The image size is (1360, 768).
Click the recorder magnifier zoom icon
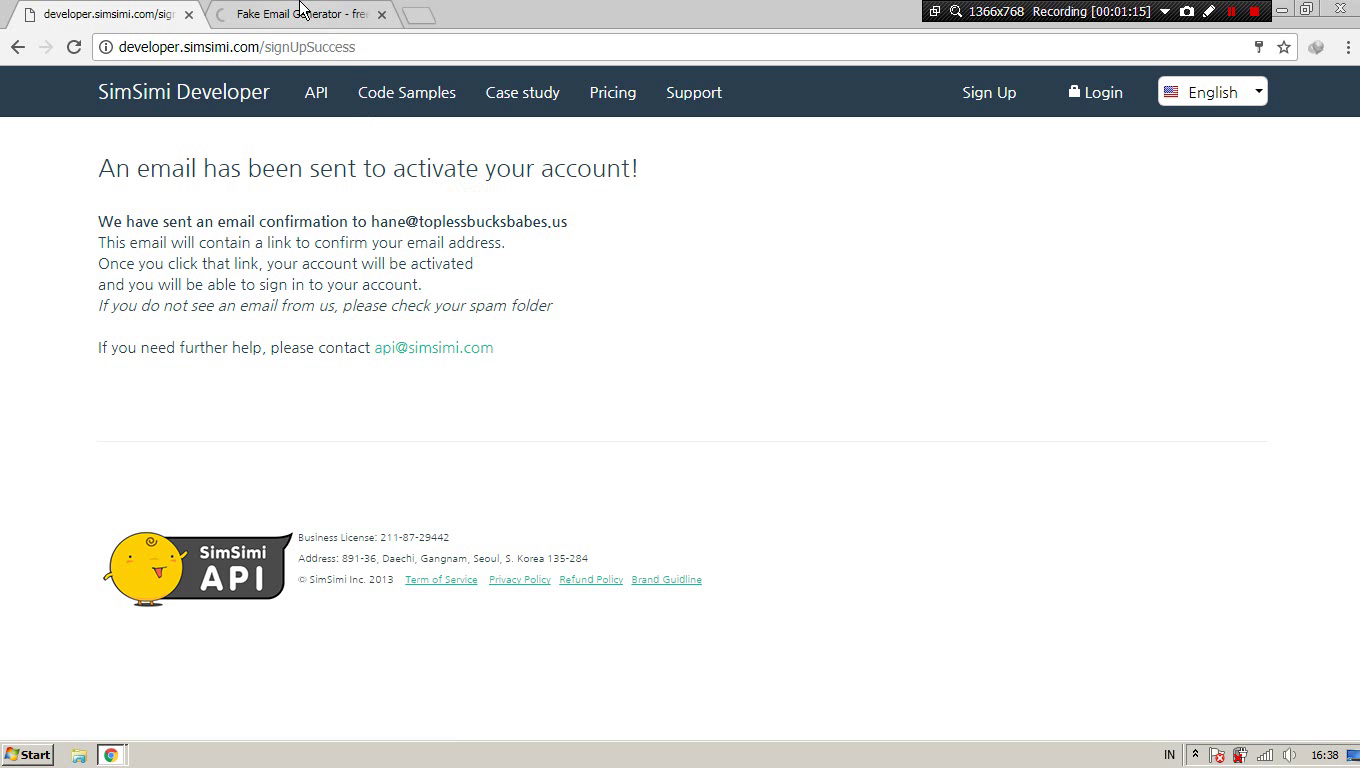[x=956, y=11]
